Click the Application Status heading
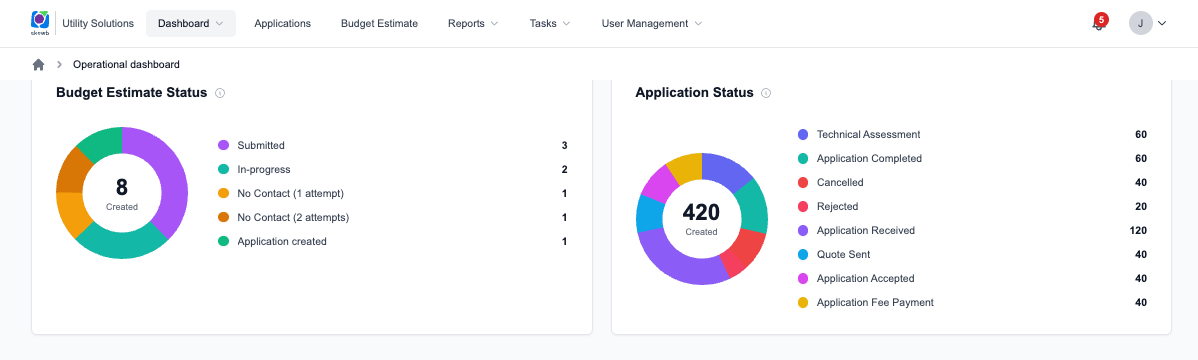Viewport: 1198px width, 360px height. (695, 93)
